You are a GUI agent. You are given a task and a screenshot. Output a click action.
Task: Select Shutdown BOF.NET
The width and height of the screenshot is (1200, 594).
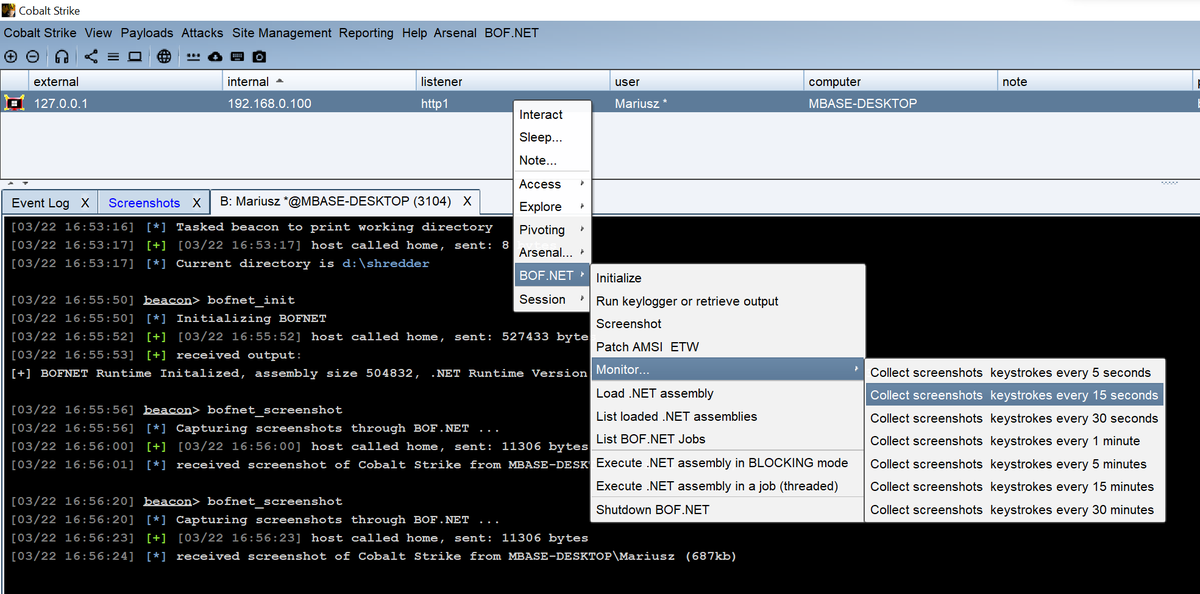point(728,510)
